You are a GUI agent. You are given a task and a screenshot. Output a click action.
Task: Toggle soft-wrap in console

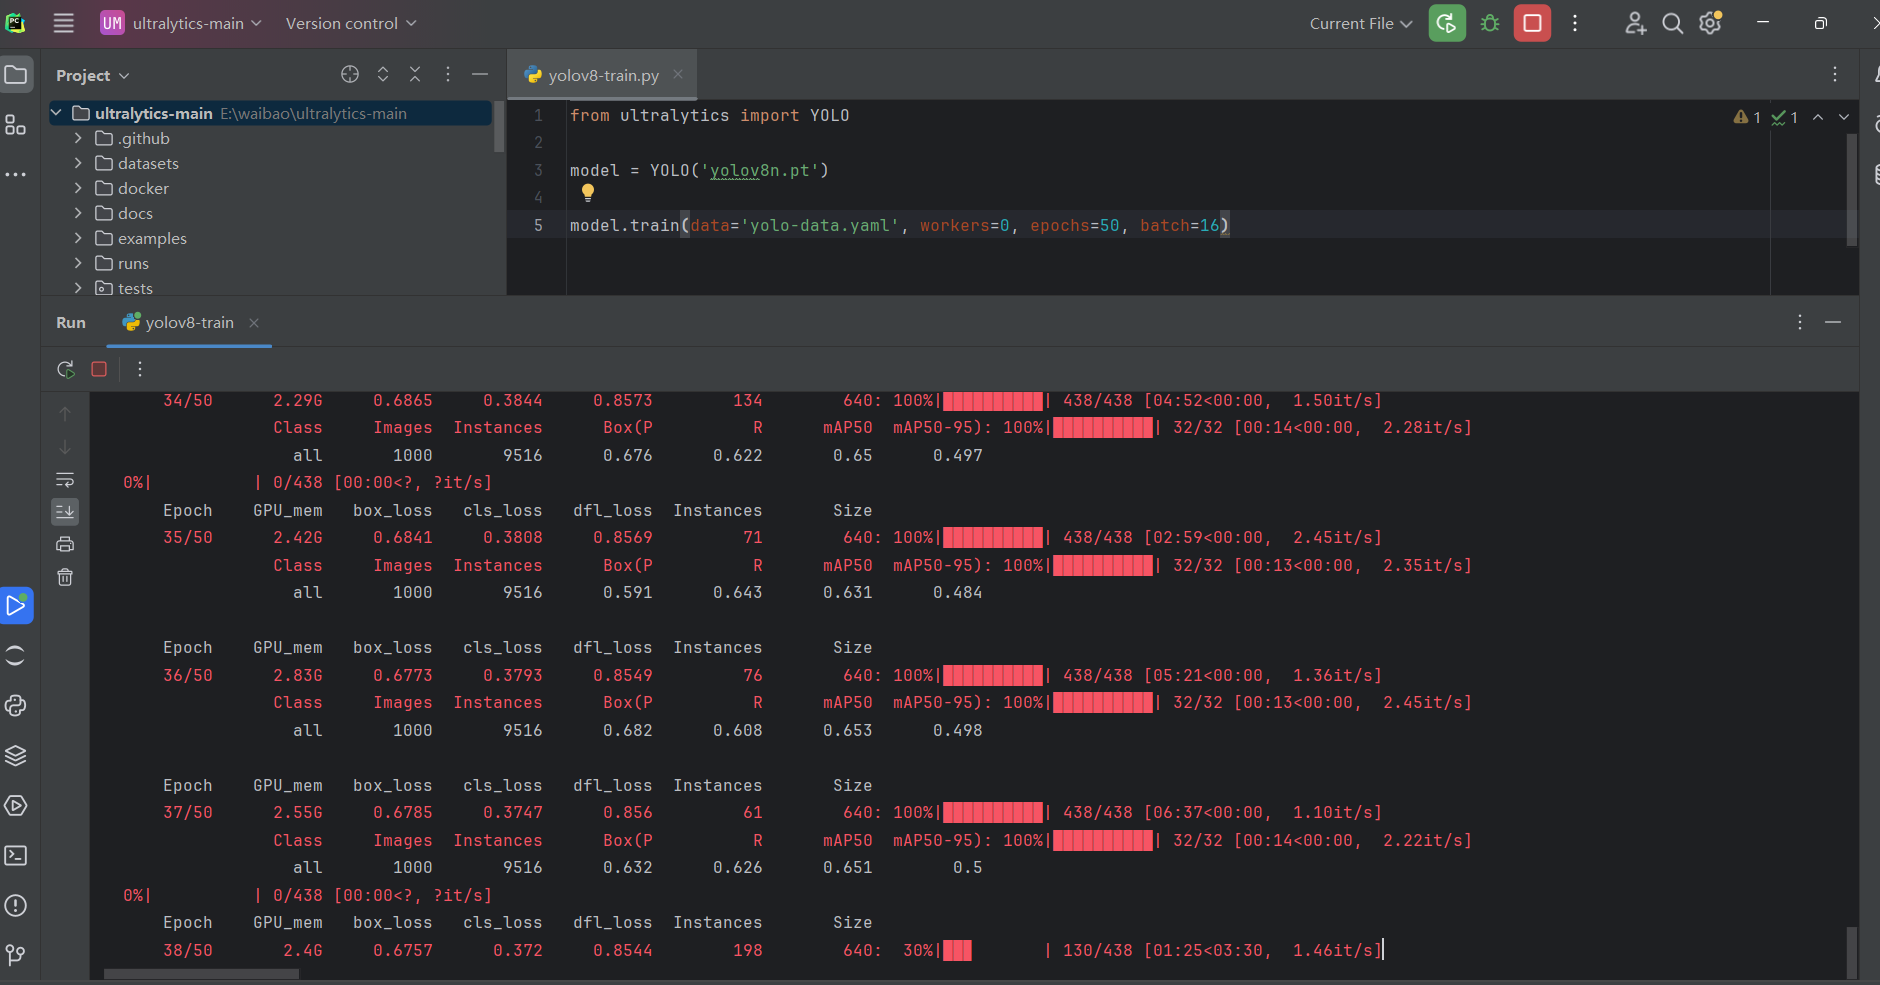[x=65, y=479]
